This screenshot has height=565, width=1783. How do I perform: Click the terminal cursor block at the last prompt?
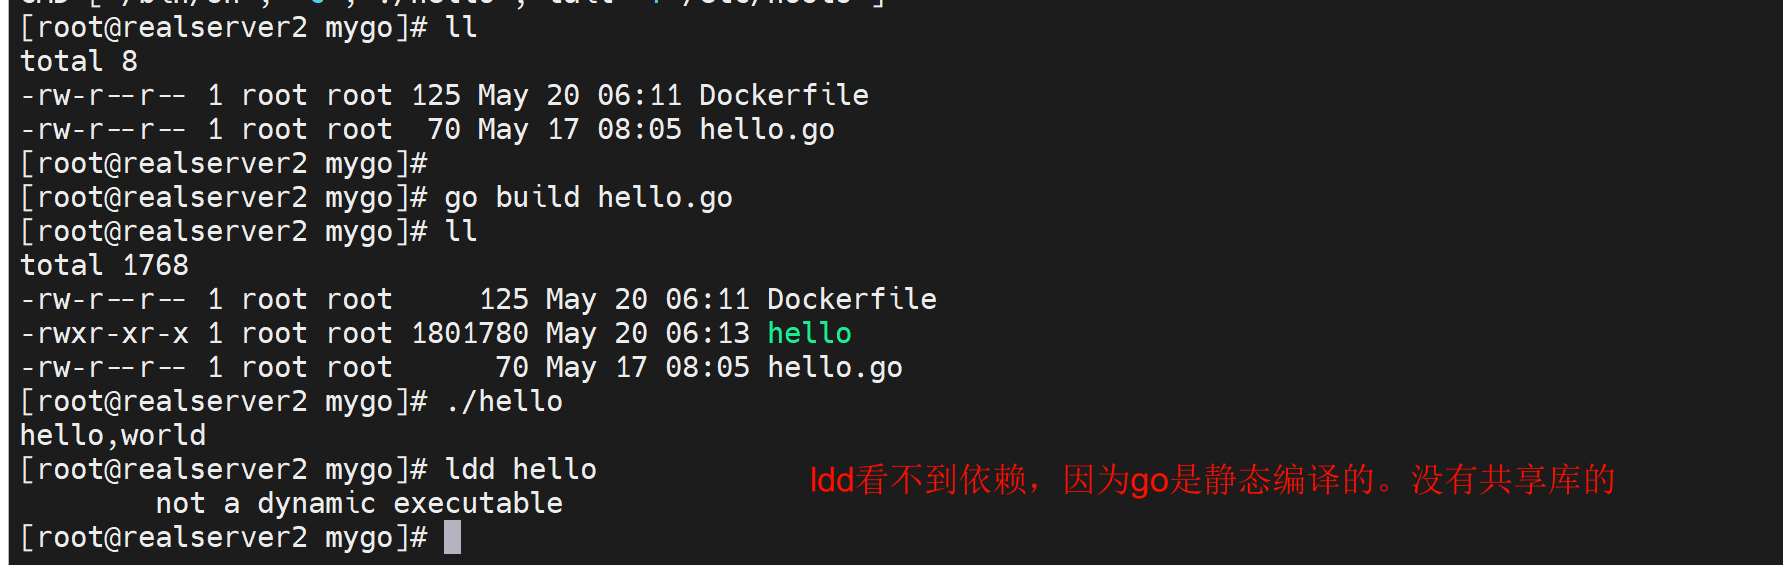[x=452, y=537]
